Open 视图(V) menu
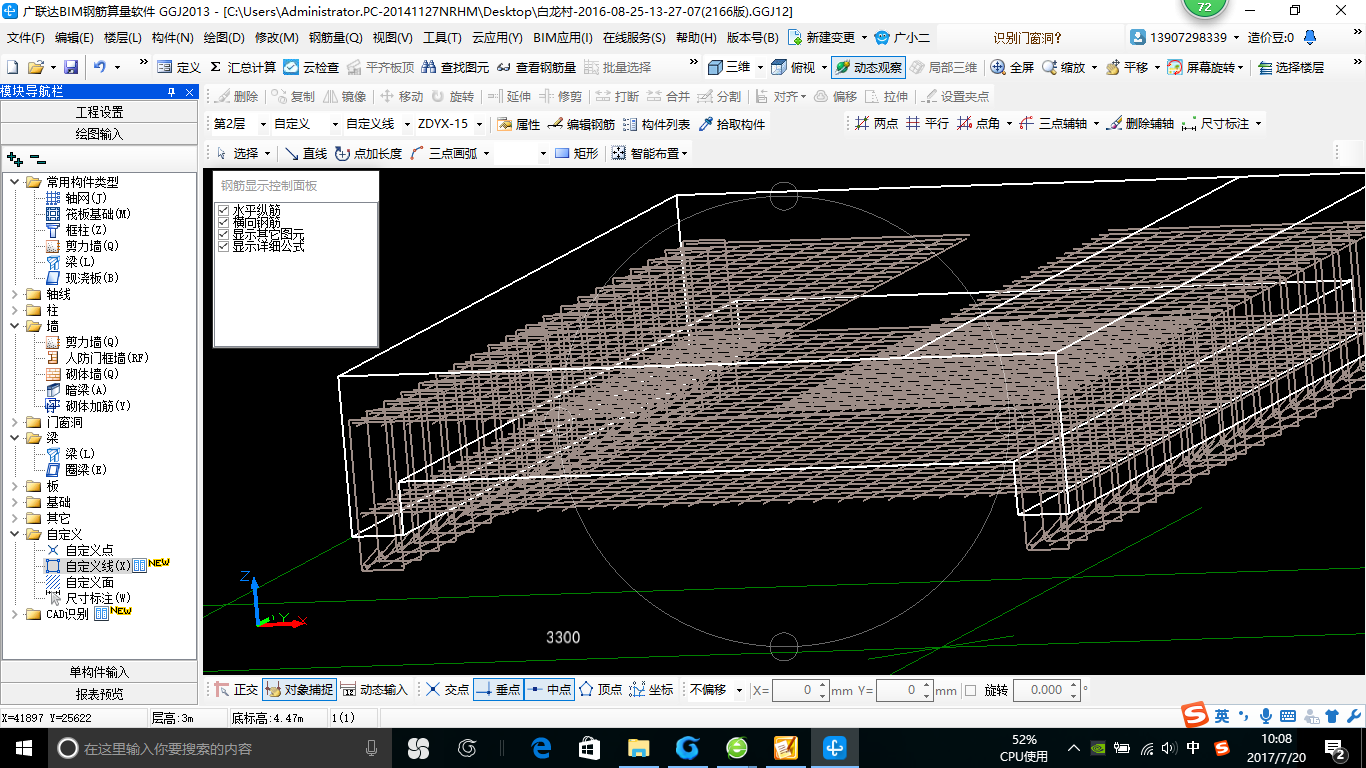The image size is (1366, 768). point(392,38)
